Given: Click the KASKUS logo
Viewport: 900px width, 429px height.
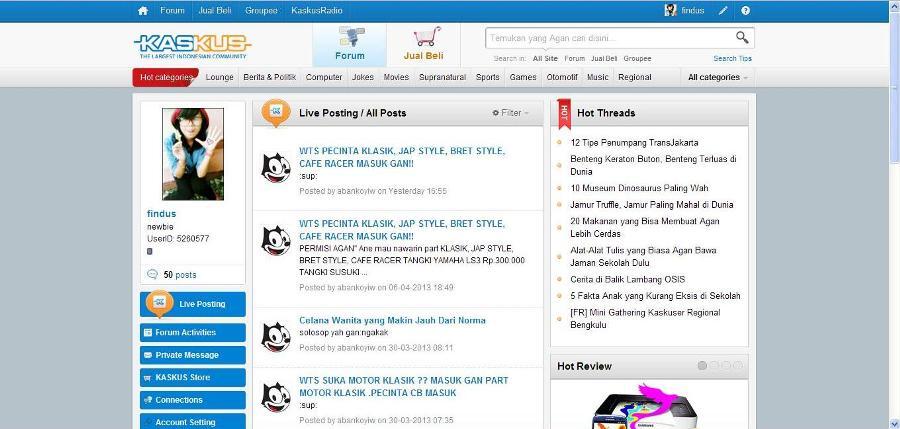Looking at the screenshot, I should [193, 44].
